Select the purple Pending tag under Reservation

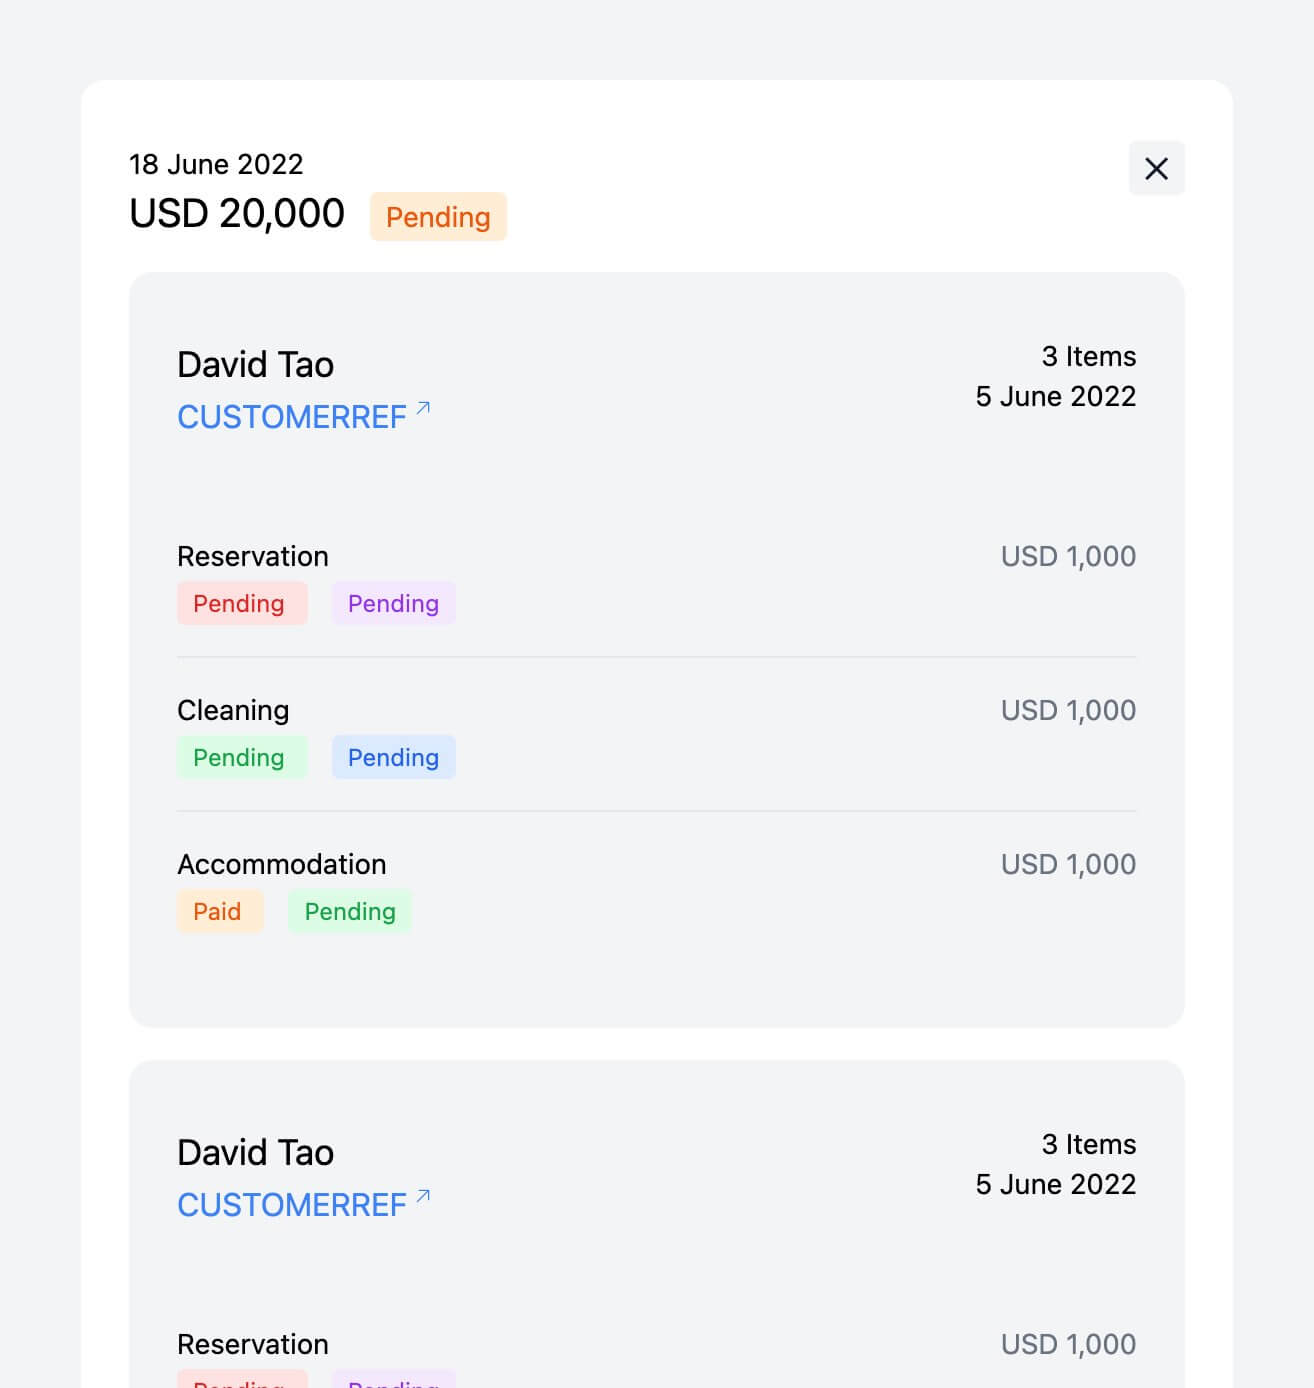(394, 603)
